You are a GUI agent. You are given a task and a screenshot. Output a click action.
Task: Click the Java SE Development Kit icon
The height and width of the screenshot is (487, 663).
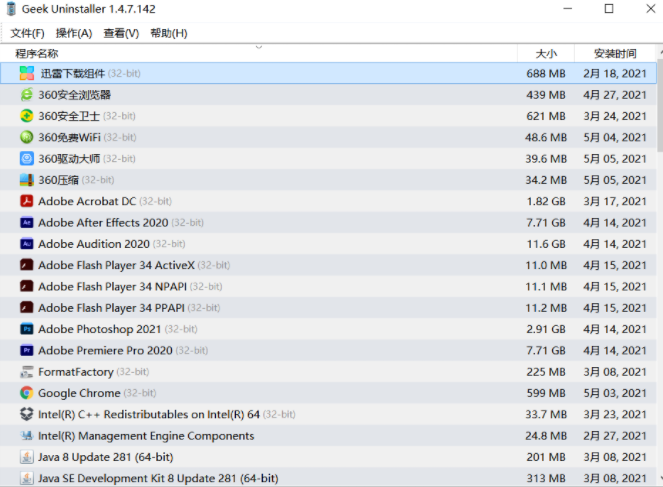(27, 478)
